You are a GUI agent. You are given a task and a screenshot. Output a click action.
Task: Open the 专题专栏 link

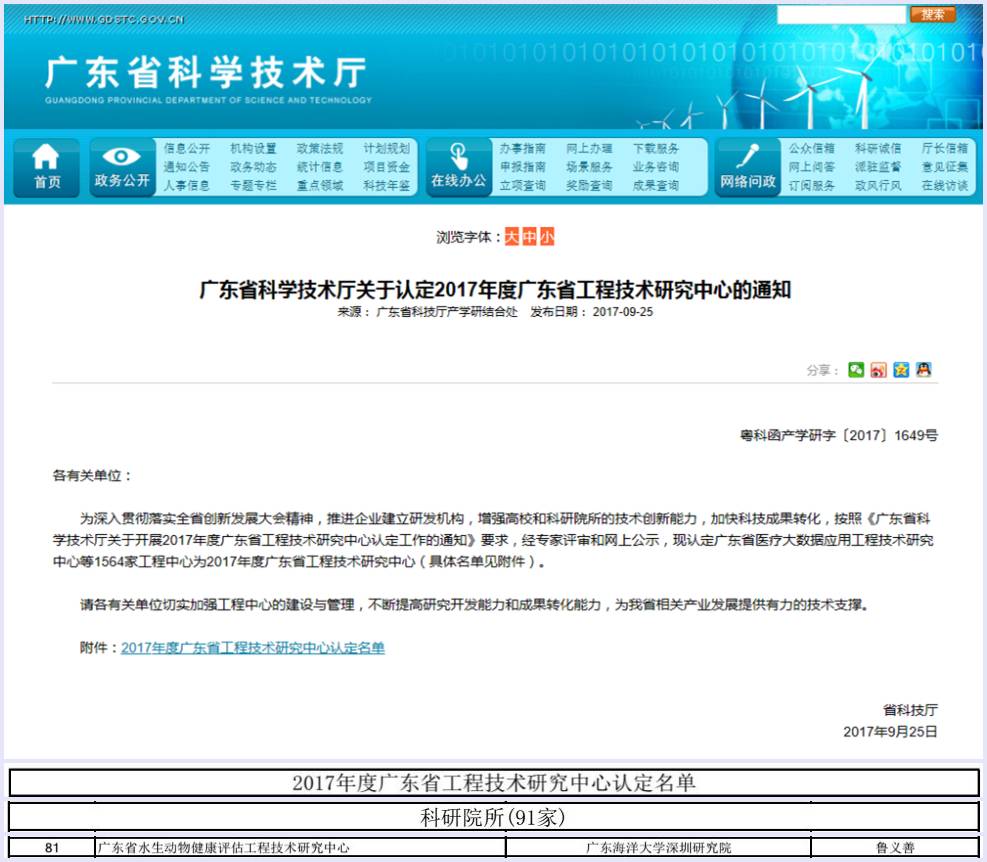253,186
